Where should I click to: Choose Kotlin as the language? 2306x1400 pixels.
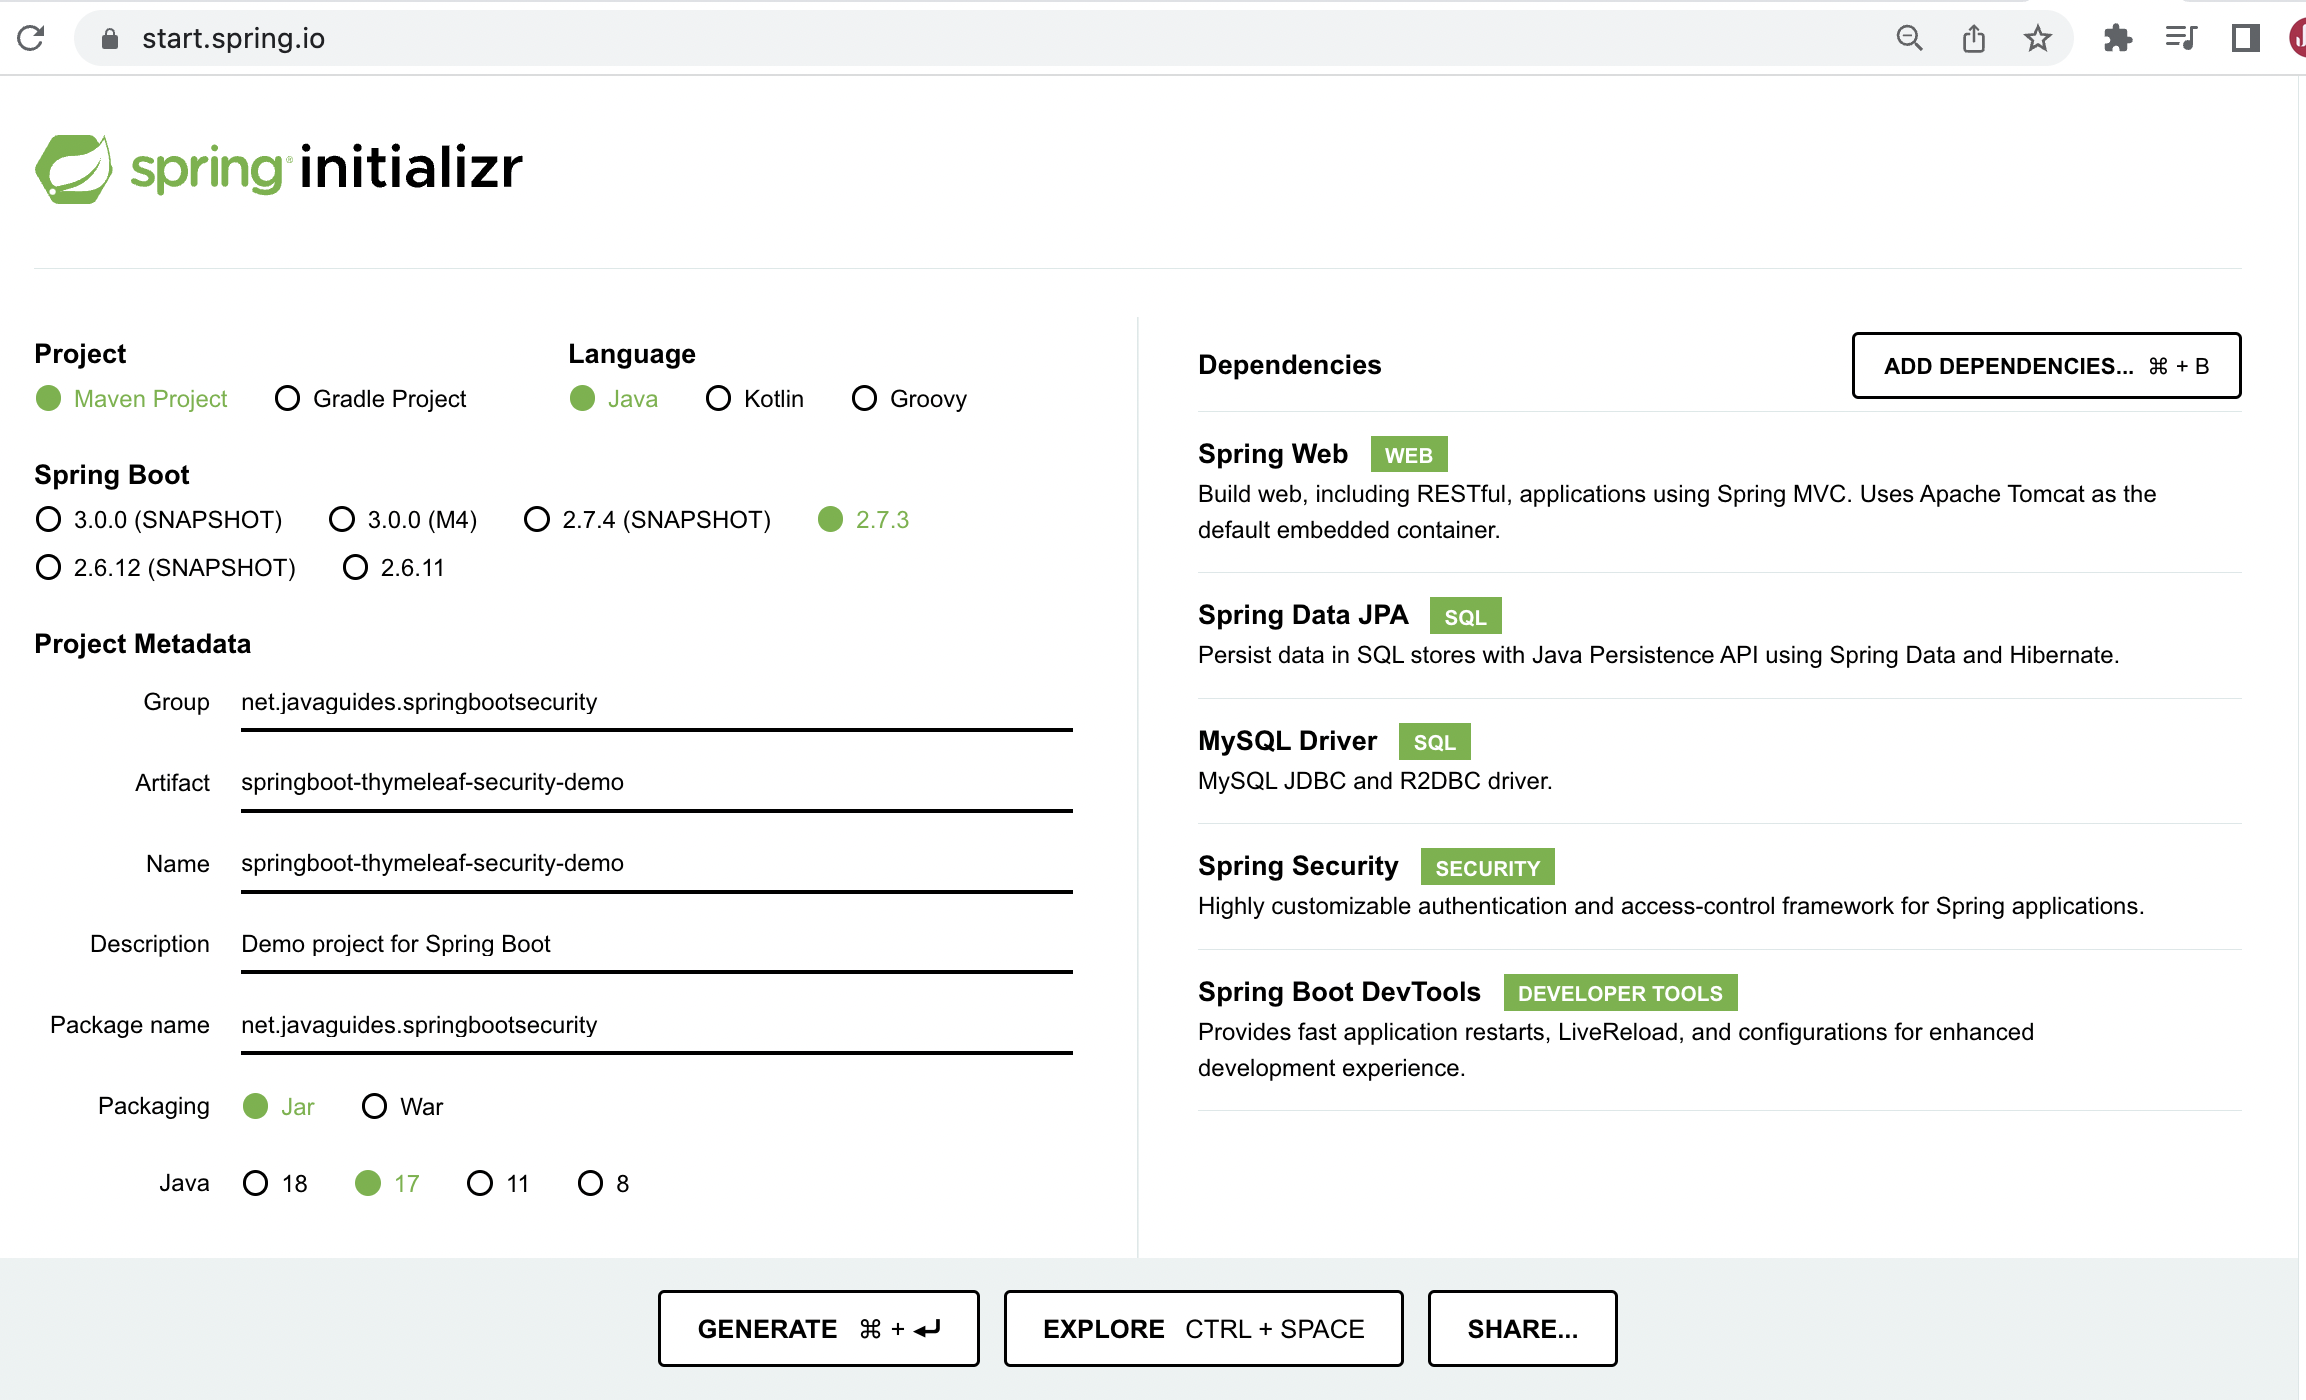pyautogui.click(x=755, y=399)
